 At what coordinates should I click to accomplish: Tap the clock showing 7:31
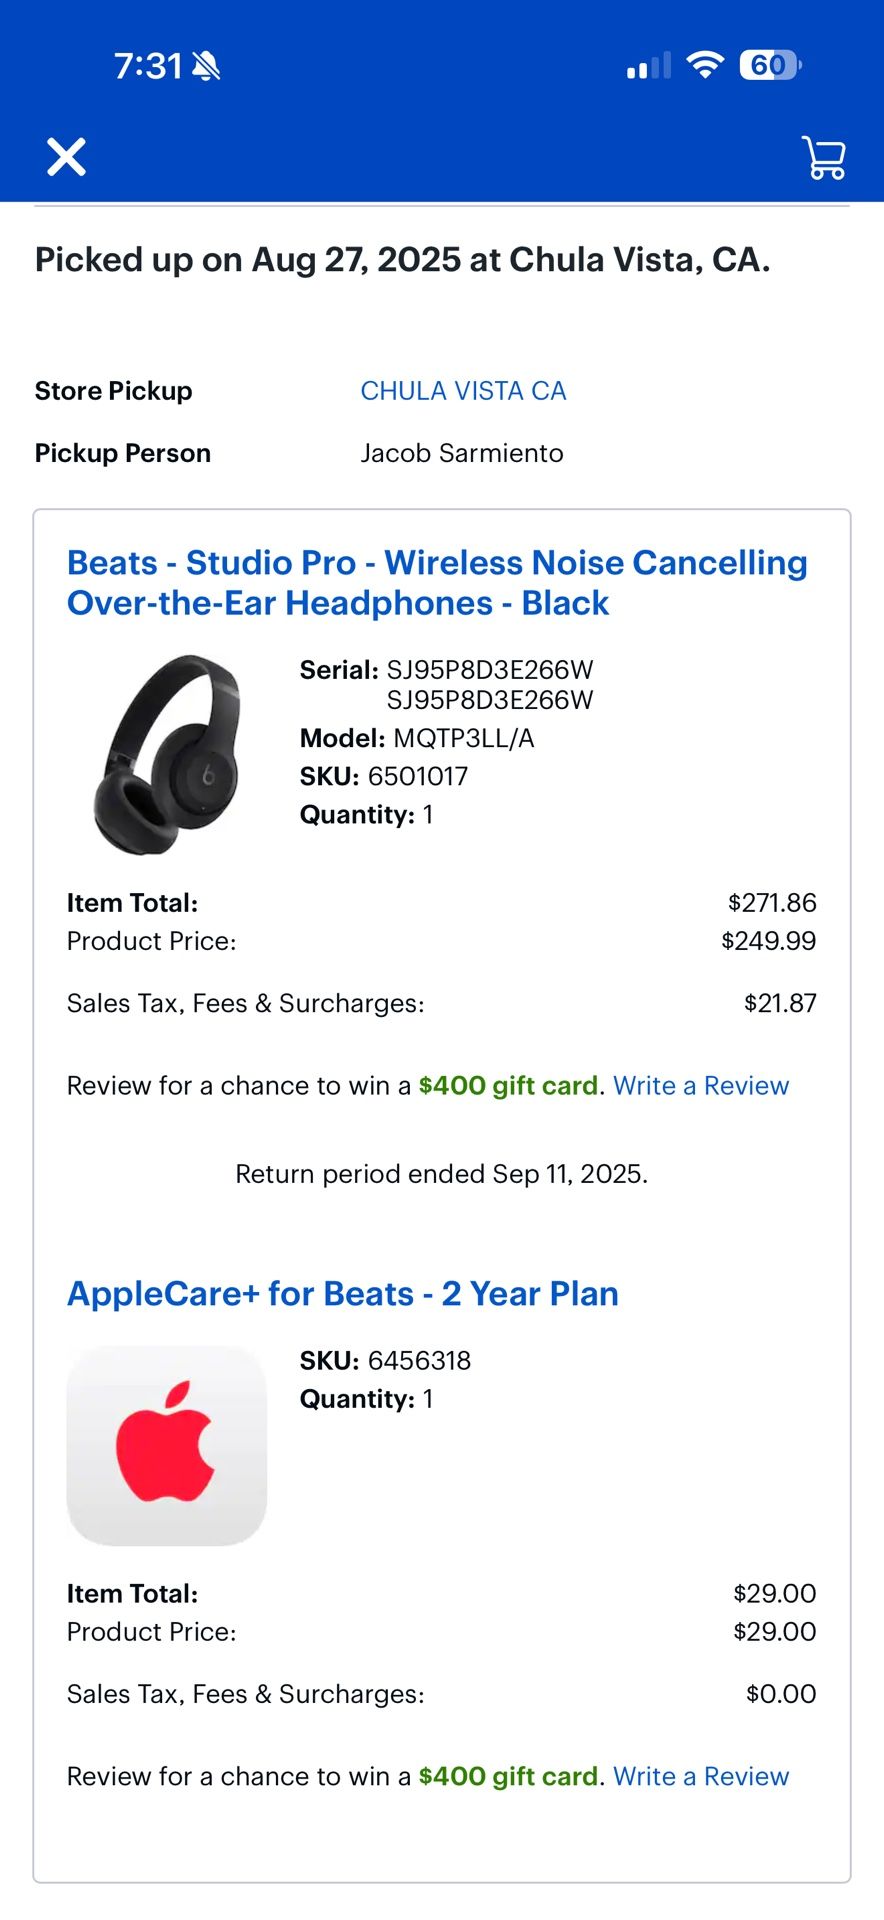pyautogui.click(x=146, y=64)
